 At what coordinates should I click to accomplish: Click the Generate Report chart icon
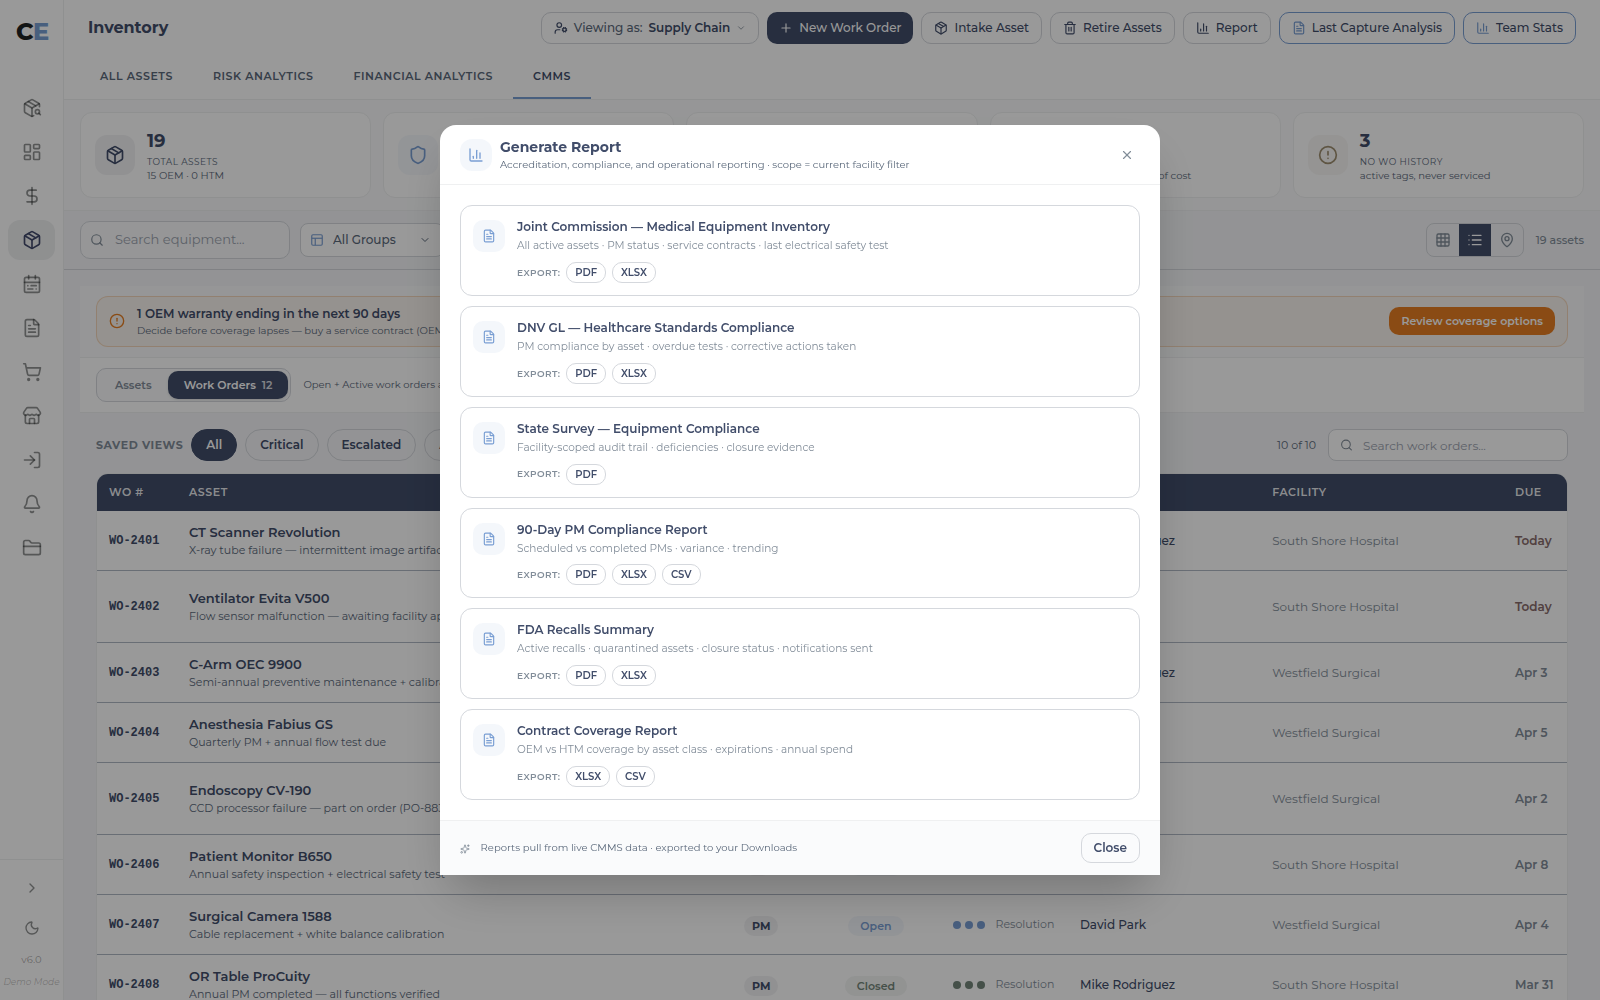[476, 155]
